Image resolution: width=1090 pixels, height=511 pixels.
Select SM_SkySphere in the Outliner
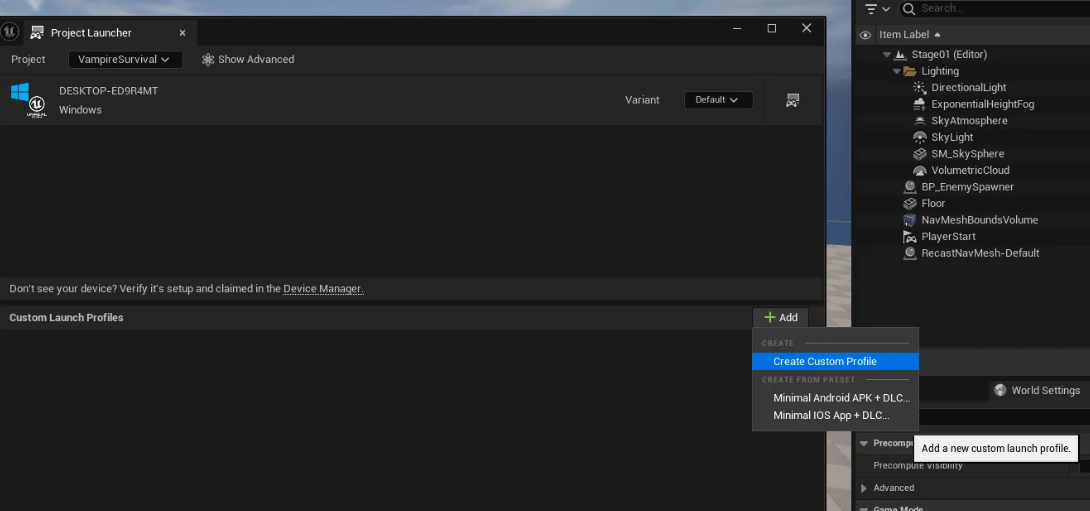pos(968,154)
